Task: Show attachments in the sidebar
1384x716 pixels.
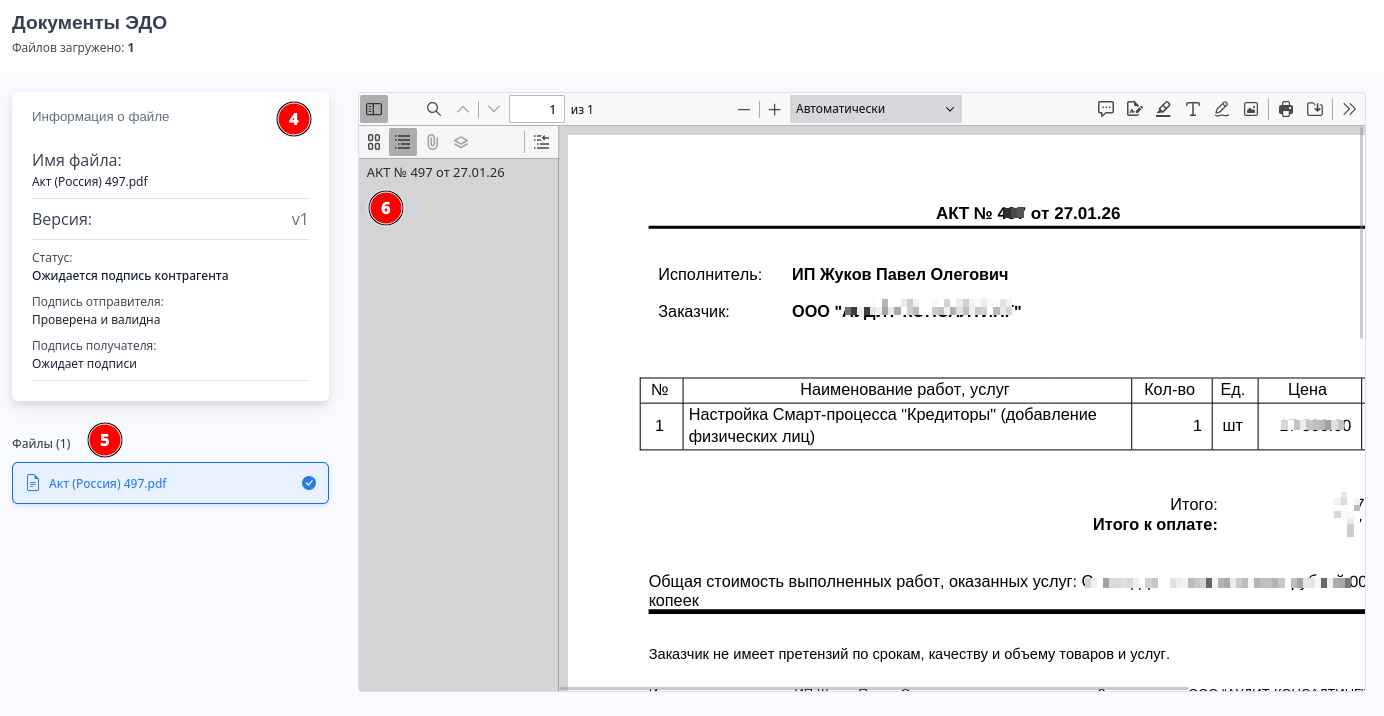Action: pyautogui.click(x=432, y=142)
